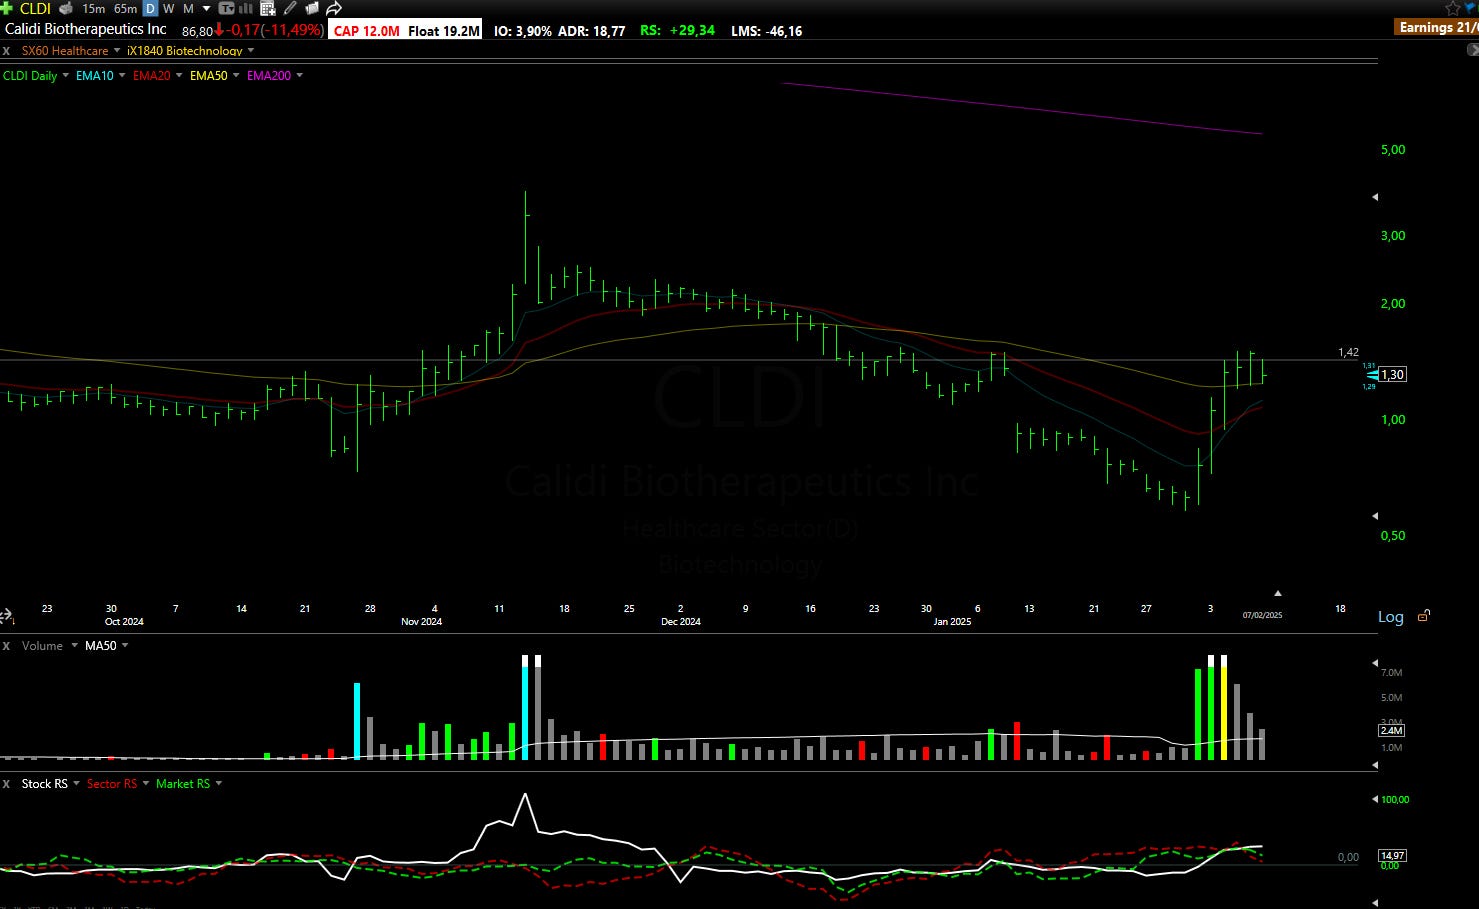The image size is (1479, 909).
Task: Close panel with top-right x button
Action: (x=1472, y=50)
